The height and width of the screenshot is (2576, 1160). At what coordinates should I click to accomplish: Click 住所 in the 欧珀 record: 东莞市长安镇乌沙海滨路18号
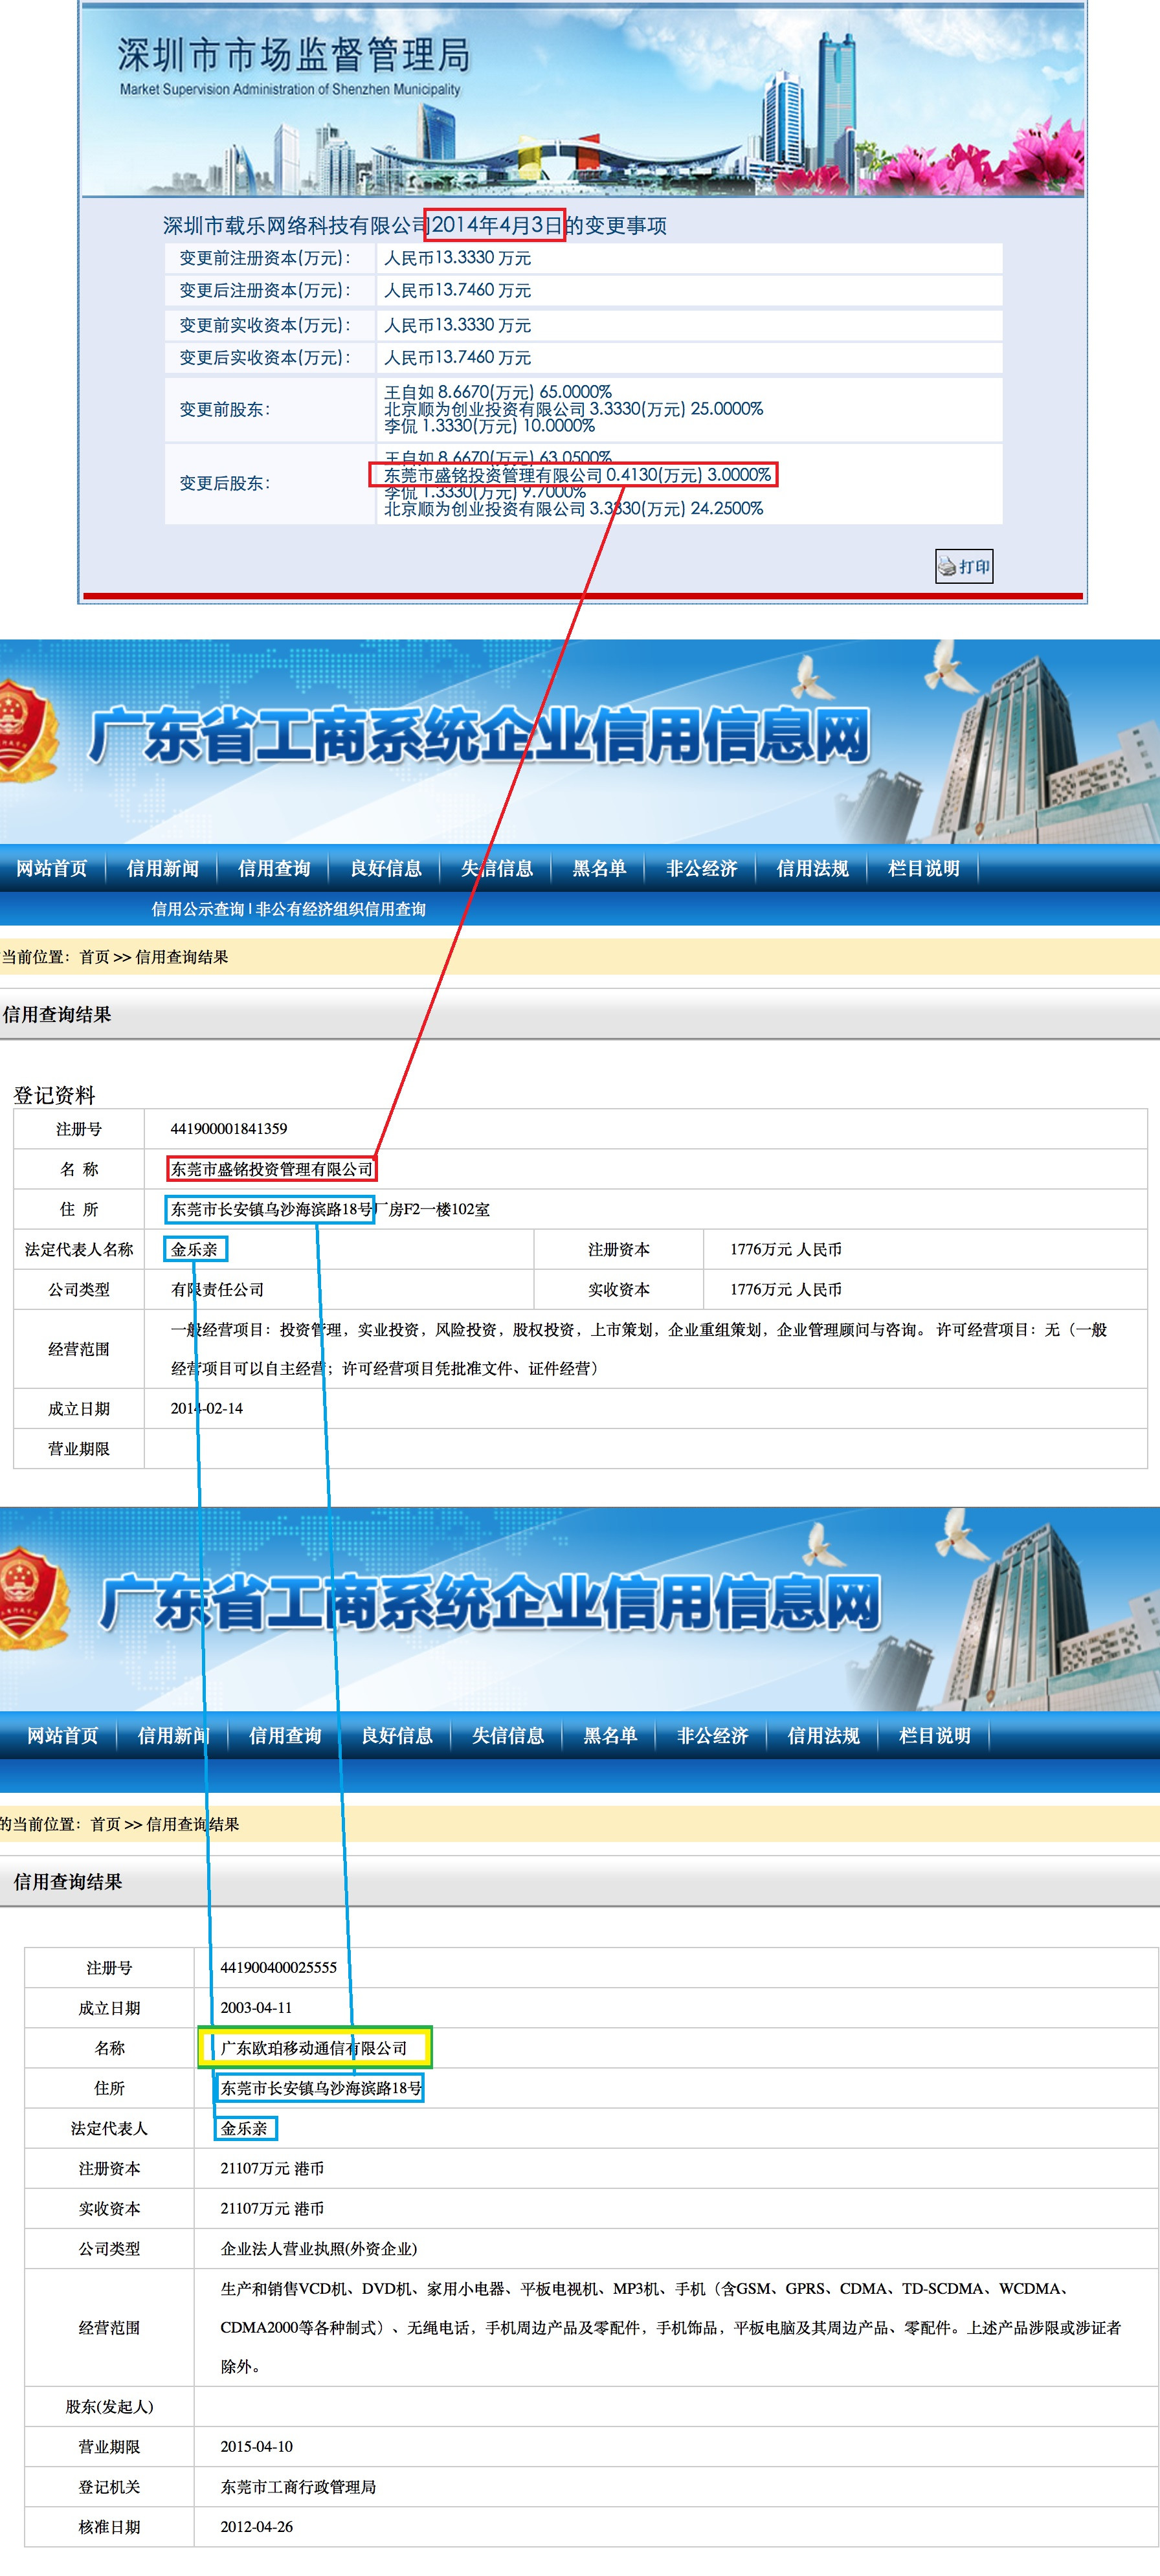click(321, 2088)
